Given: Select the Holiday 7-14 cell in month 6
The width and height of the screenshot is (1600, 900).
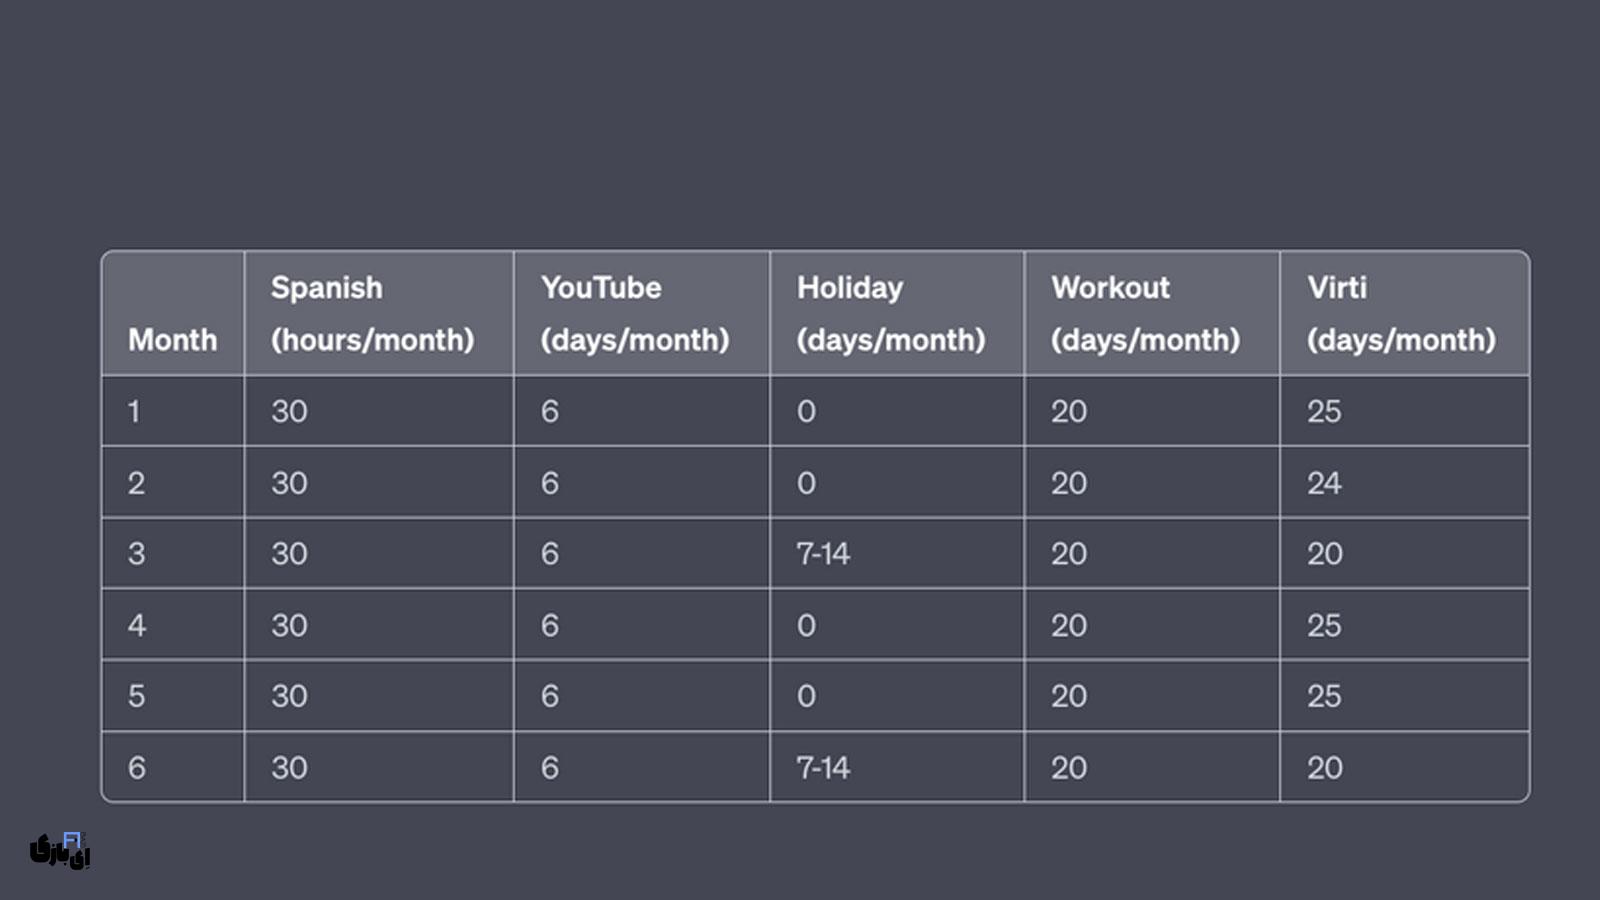Looking at the screenshot, I should click(x=823, y=768).
